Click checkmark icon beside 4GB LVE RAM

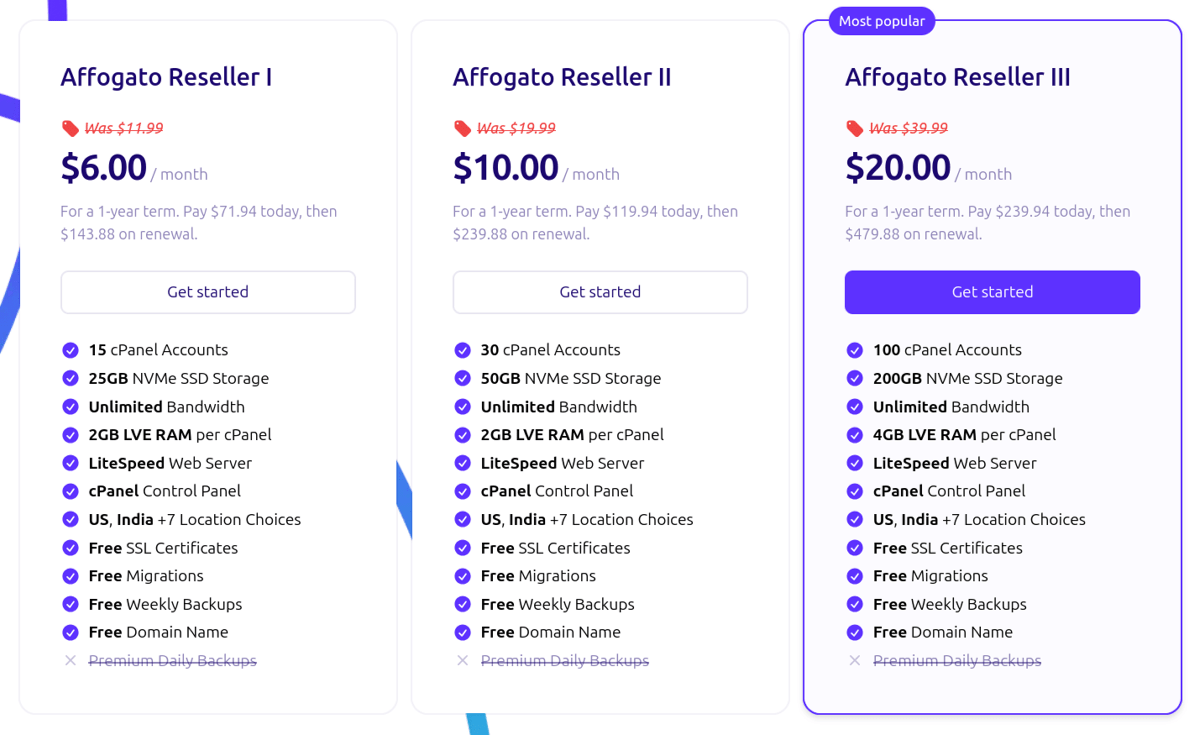854,435
